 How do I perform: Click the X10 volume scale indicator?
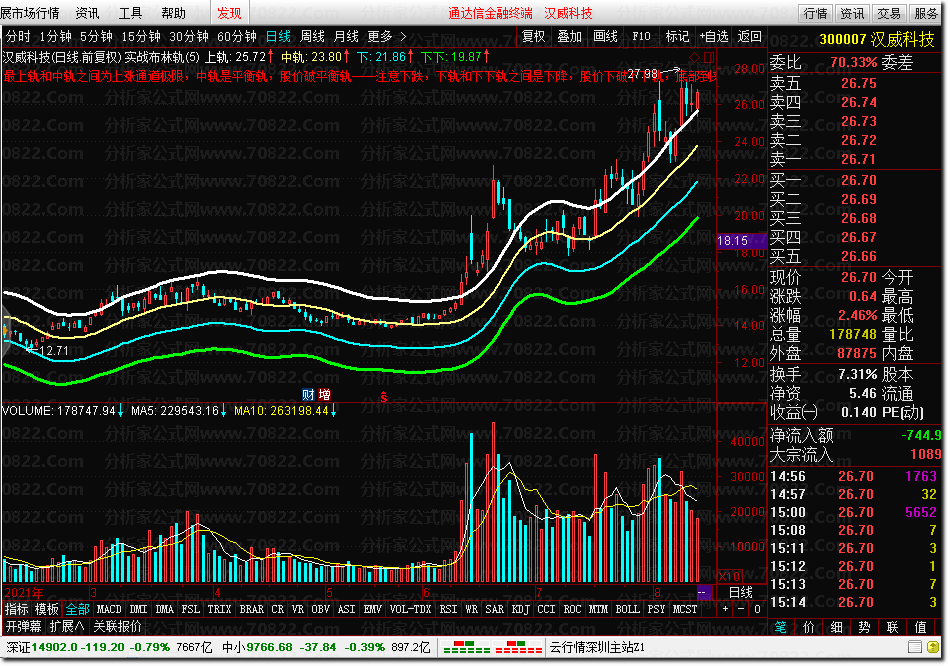[x=729, y=576]
